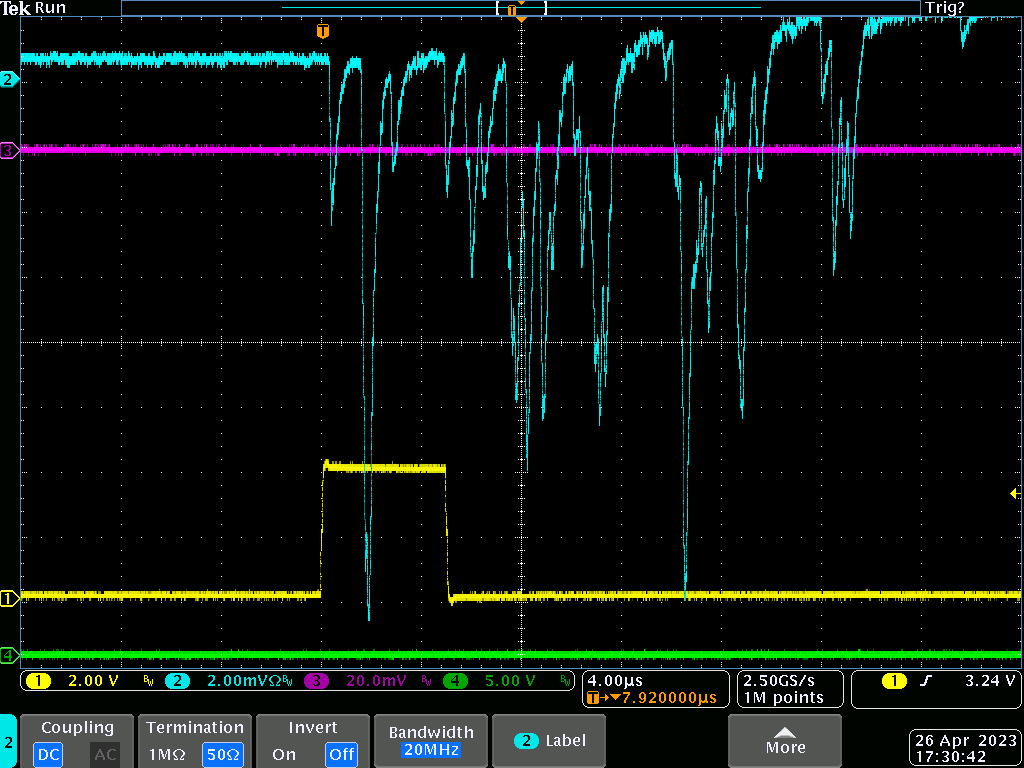The width and height of the screenshot is (1024, 768).
Task: Click the rising edge trigger slope icon
Action: [x=924, y=681]
